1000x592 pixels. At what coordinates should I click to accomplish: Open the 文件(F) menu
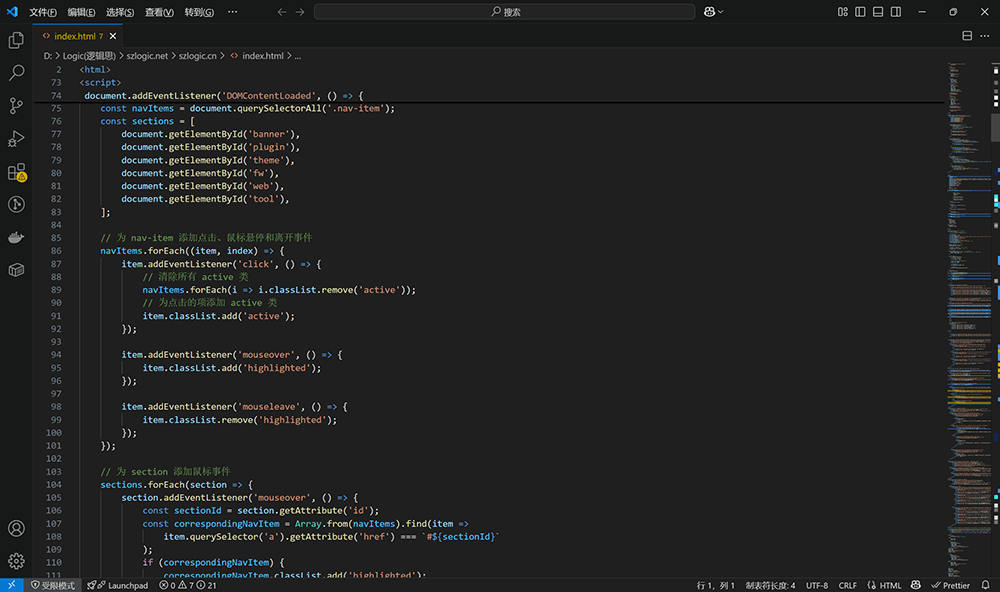click(x=43, y=12)
